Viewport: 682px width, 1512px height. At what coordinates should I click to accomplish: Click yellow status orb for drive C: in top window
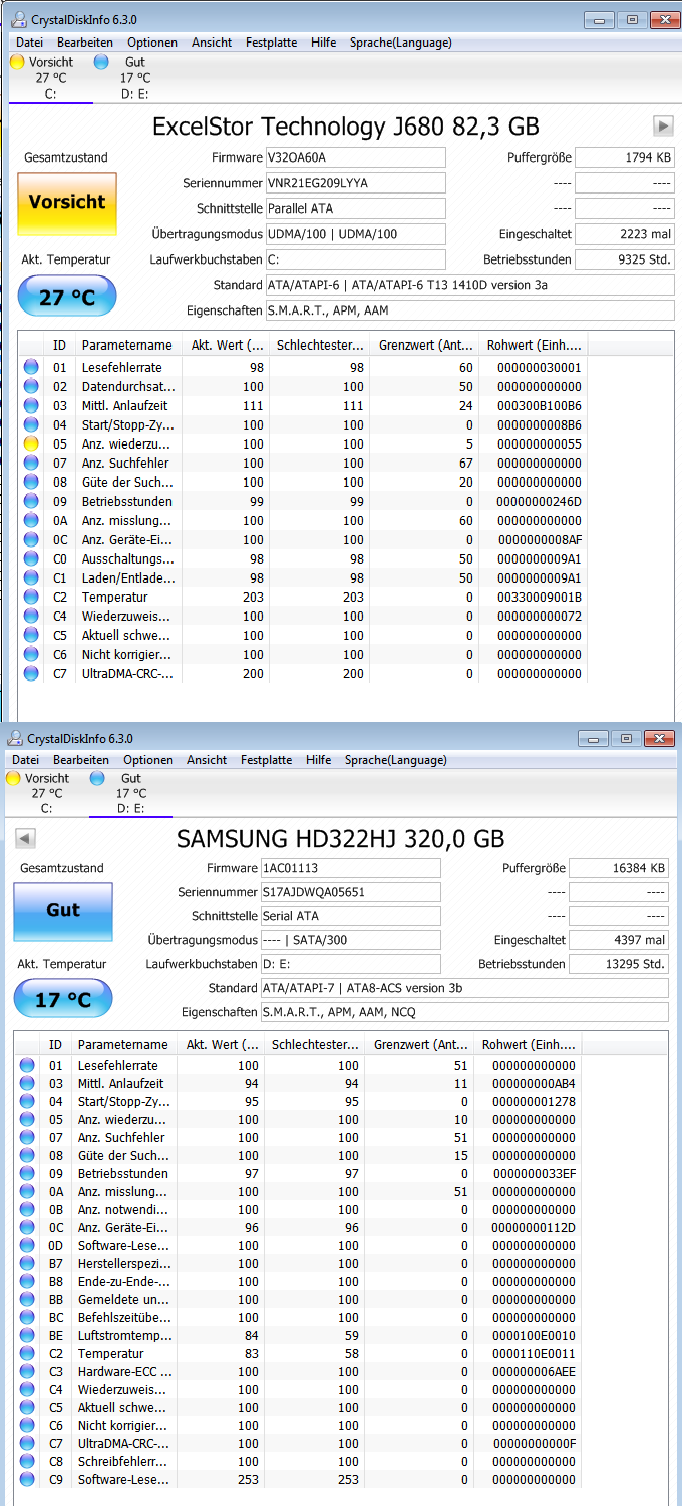17,62
